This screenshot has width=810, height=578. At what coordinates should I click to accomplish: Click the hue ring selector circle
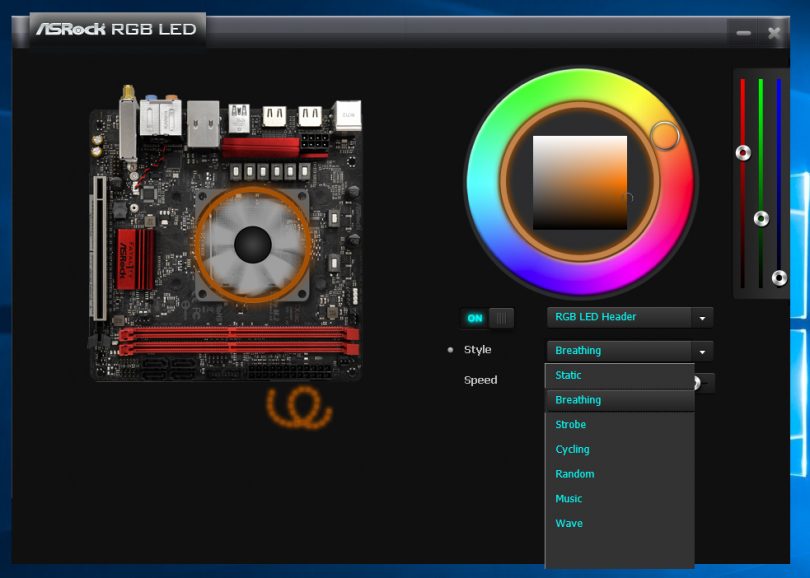[663, 135]
